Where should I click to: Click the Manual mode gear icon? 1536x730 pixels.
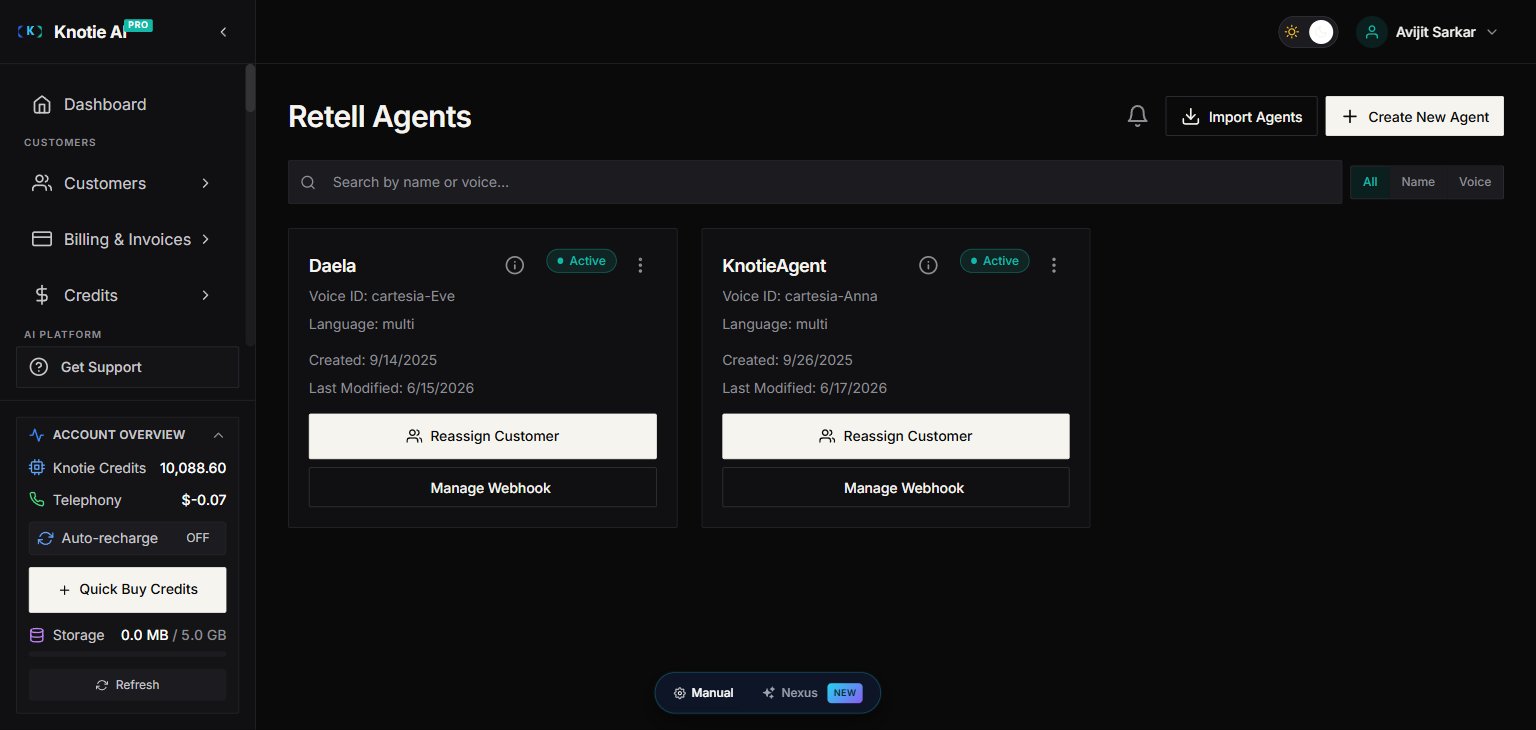pyautogui.click(x=680, y=693)
